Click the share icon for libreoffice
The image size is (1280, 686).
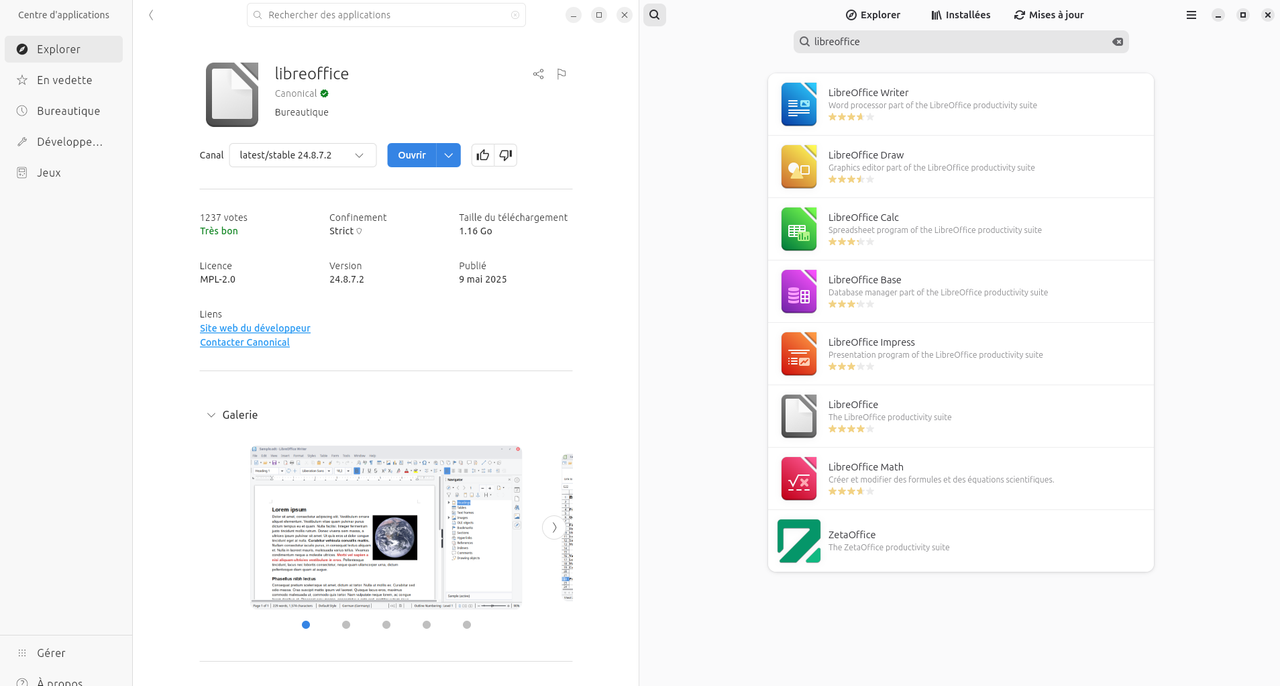[x=538, y=74]
